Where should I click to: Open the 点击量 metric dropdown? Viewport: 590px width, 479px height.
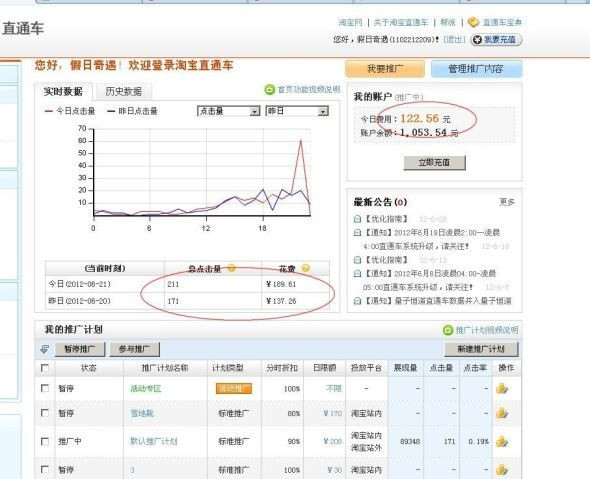[x=229, y=111]
